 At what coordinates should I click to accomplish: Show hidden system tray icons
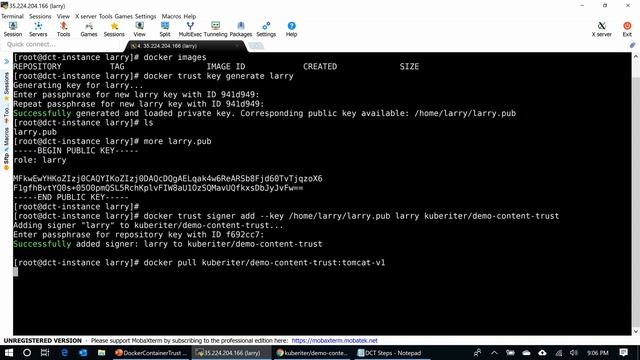(494, 353)
